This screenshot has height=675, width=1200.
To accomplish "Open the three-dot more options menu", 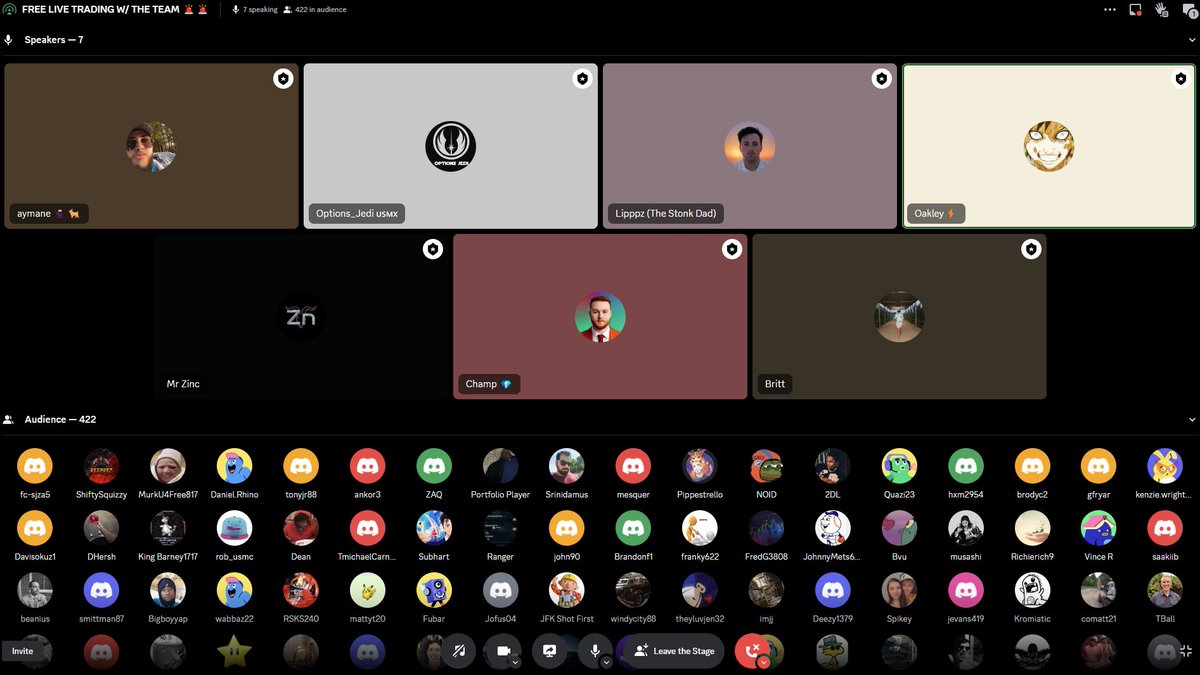I will [x=1109, y=9].
